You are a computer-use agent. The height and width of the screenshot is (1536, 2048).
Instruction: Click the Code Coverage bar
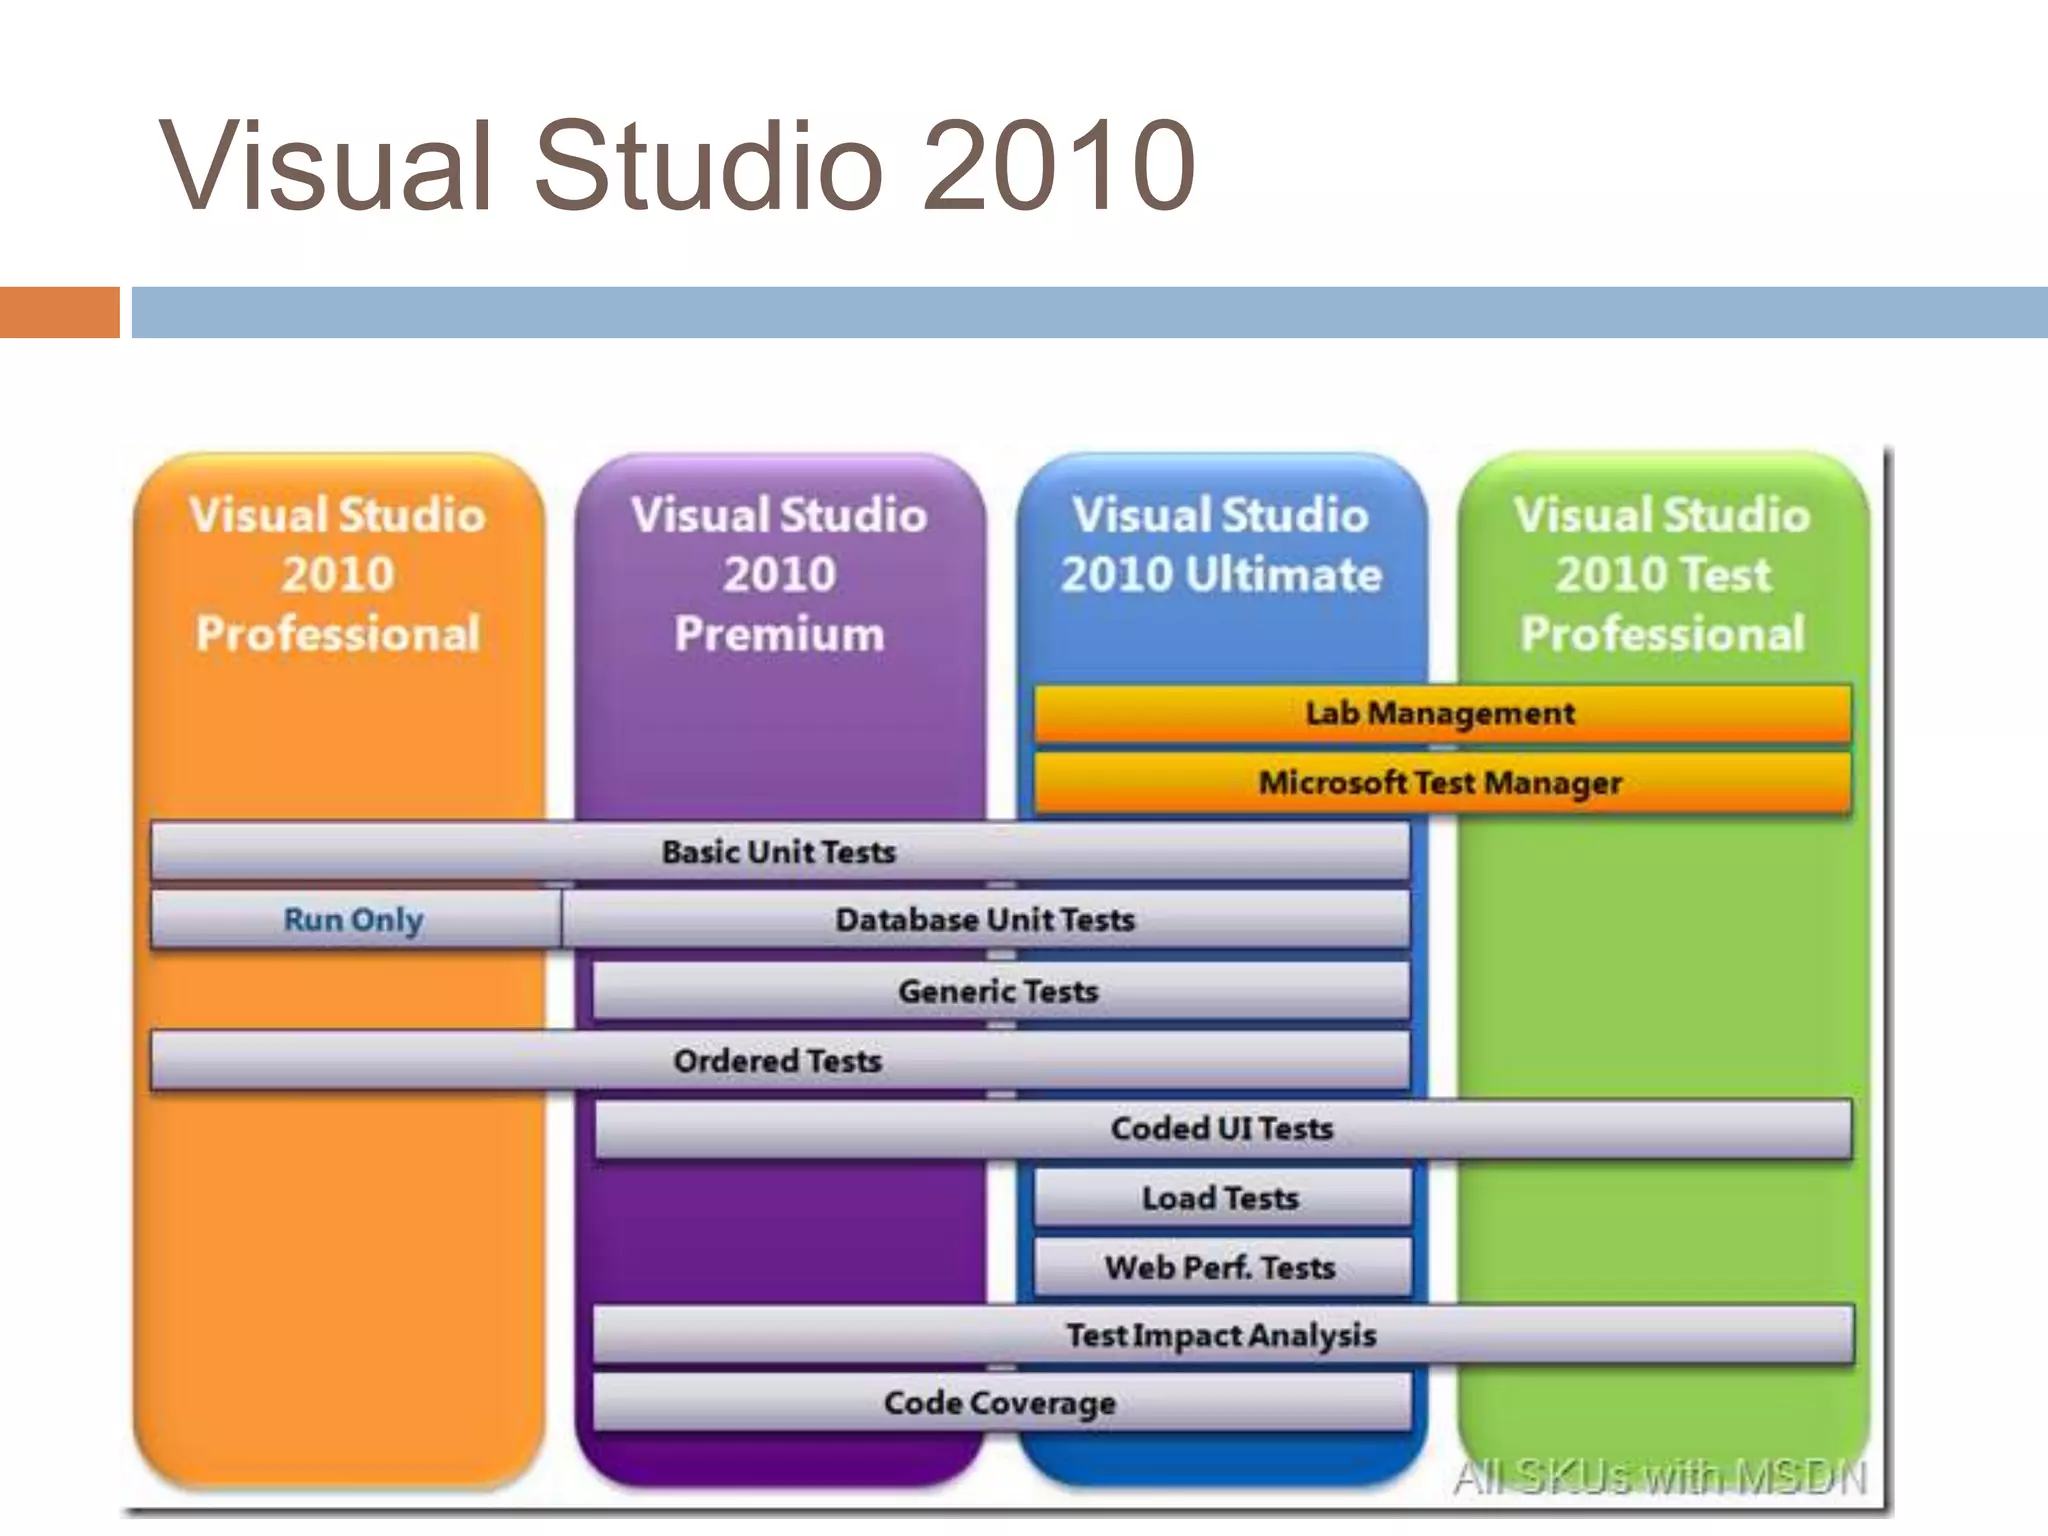click(1000, 1403)
